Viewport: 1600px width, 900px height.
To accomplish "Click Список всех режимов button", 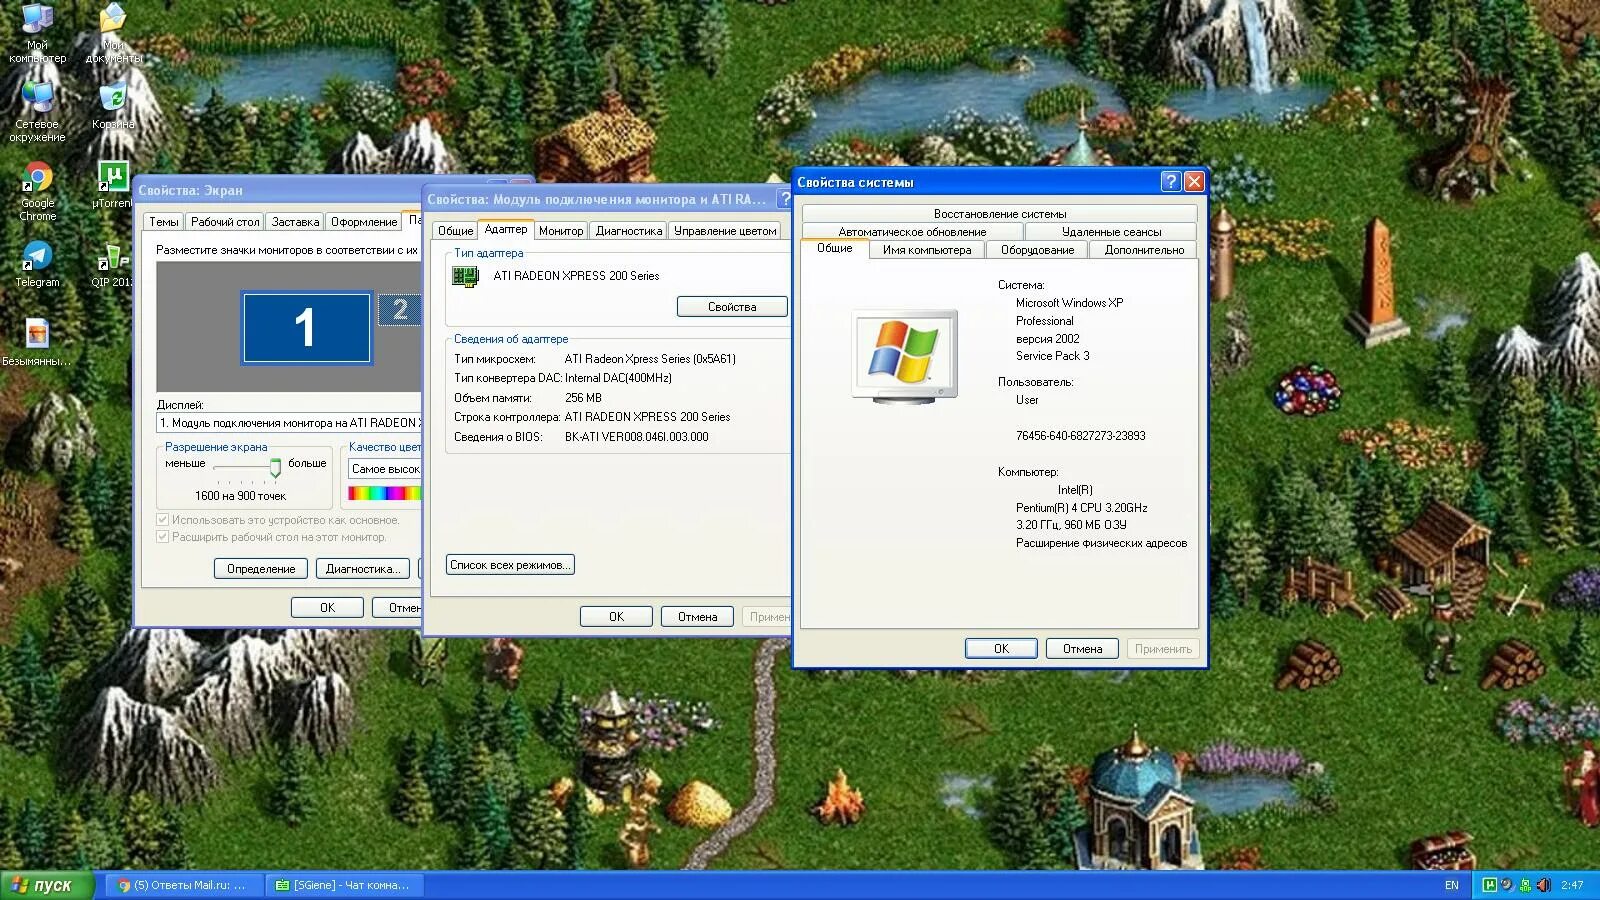I will pos(510,565).
